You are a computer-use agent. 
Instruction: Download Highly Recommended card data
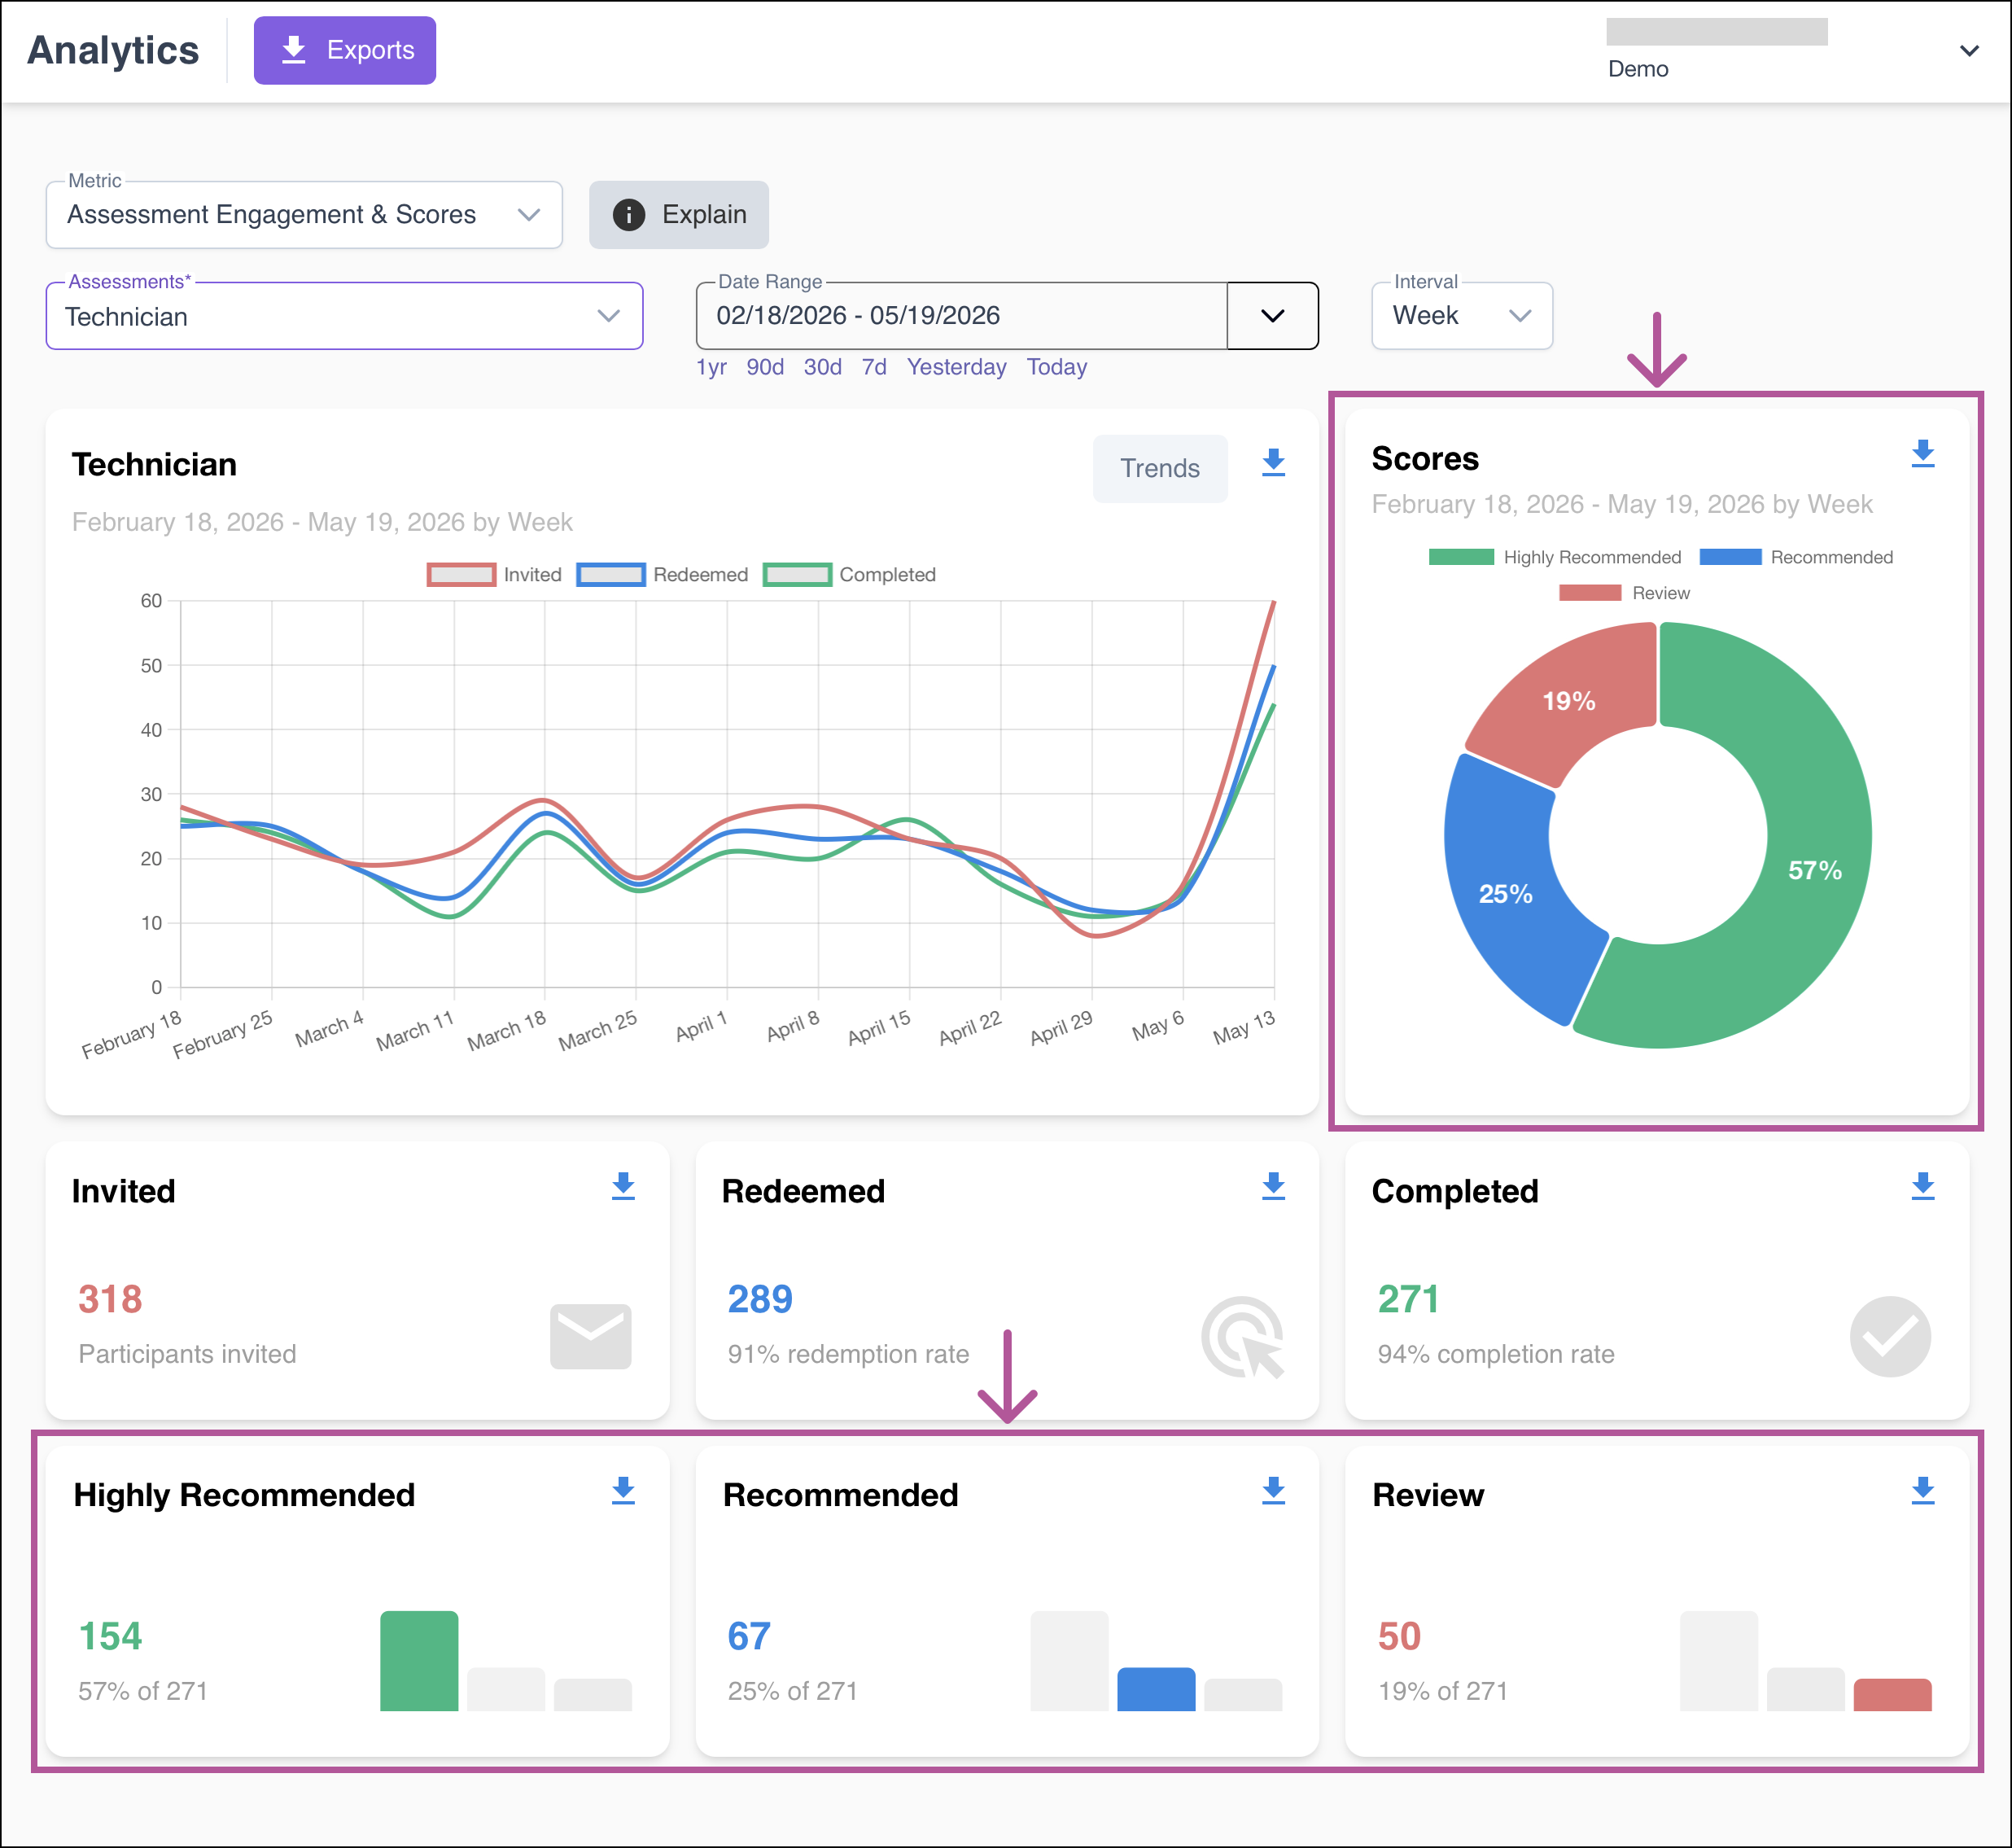(623, 1491)
